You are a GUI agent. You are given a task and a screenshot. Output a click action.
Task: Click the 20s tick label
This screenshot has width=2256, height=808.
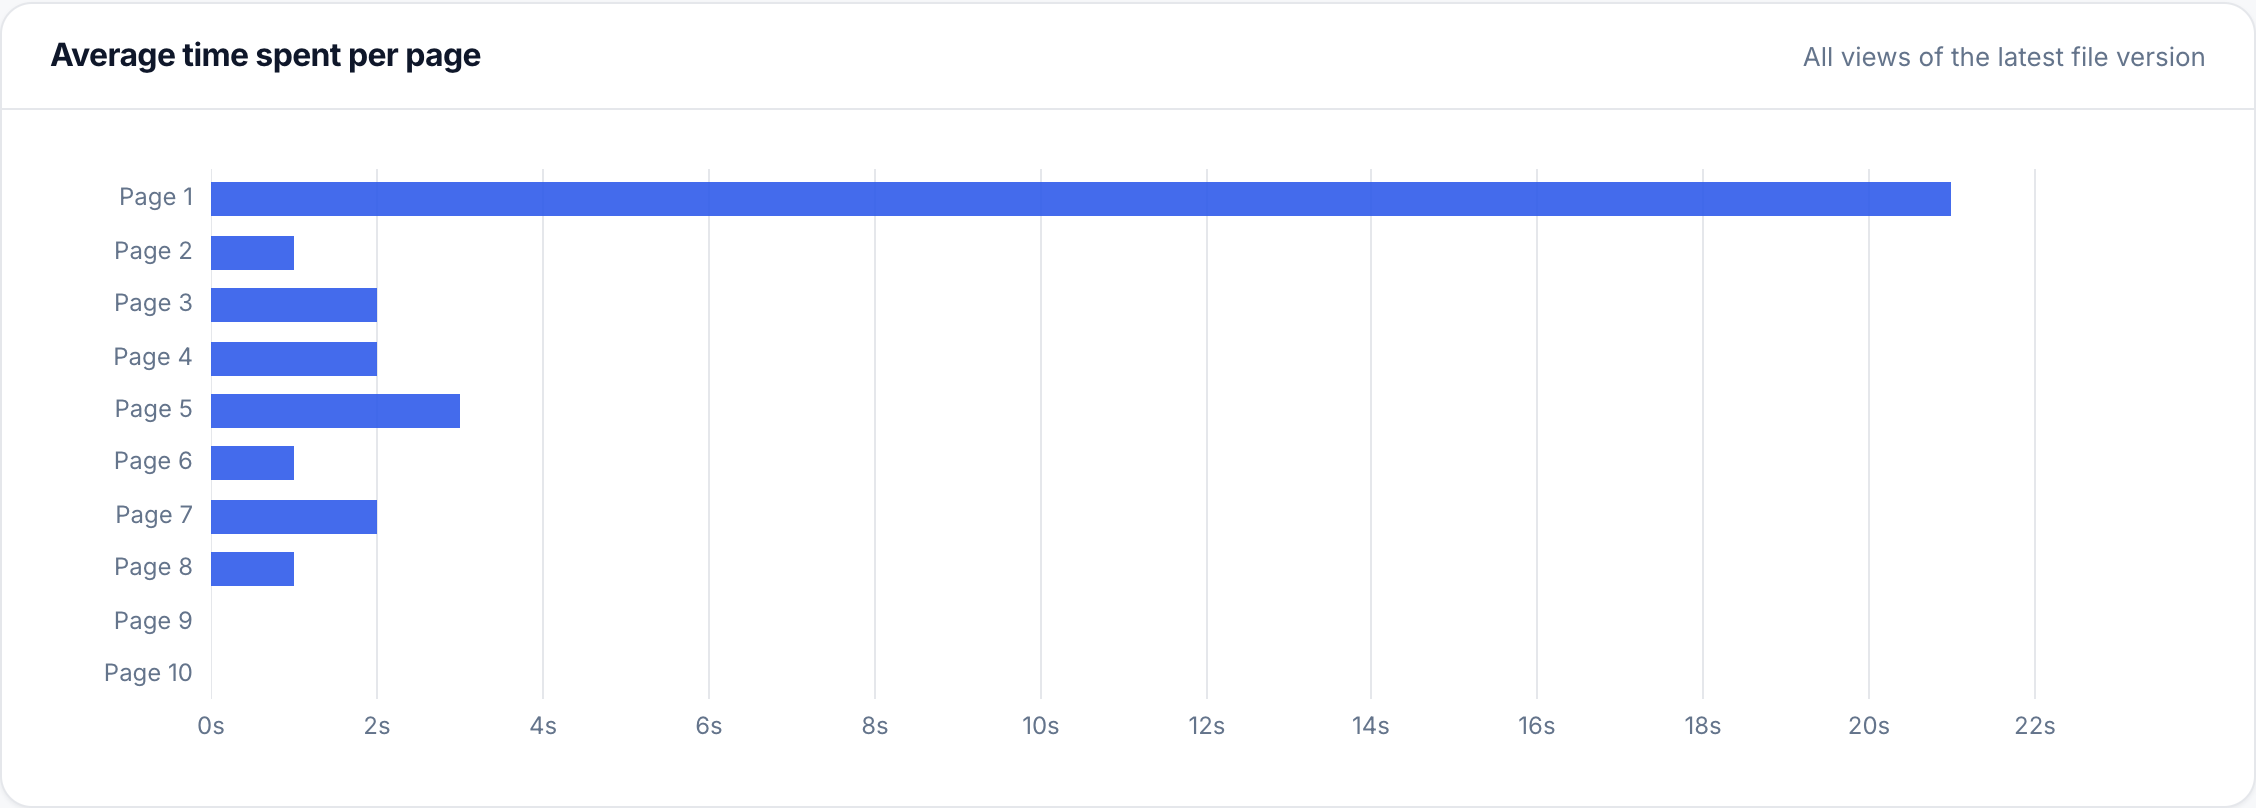pyautogui.click(x=1869, y=726)
